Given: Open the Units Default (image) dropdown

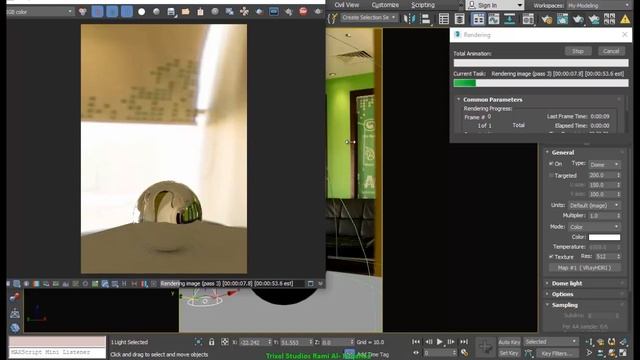Looking at the screenshot, I should (x=594, y=205).
